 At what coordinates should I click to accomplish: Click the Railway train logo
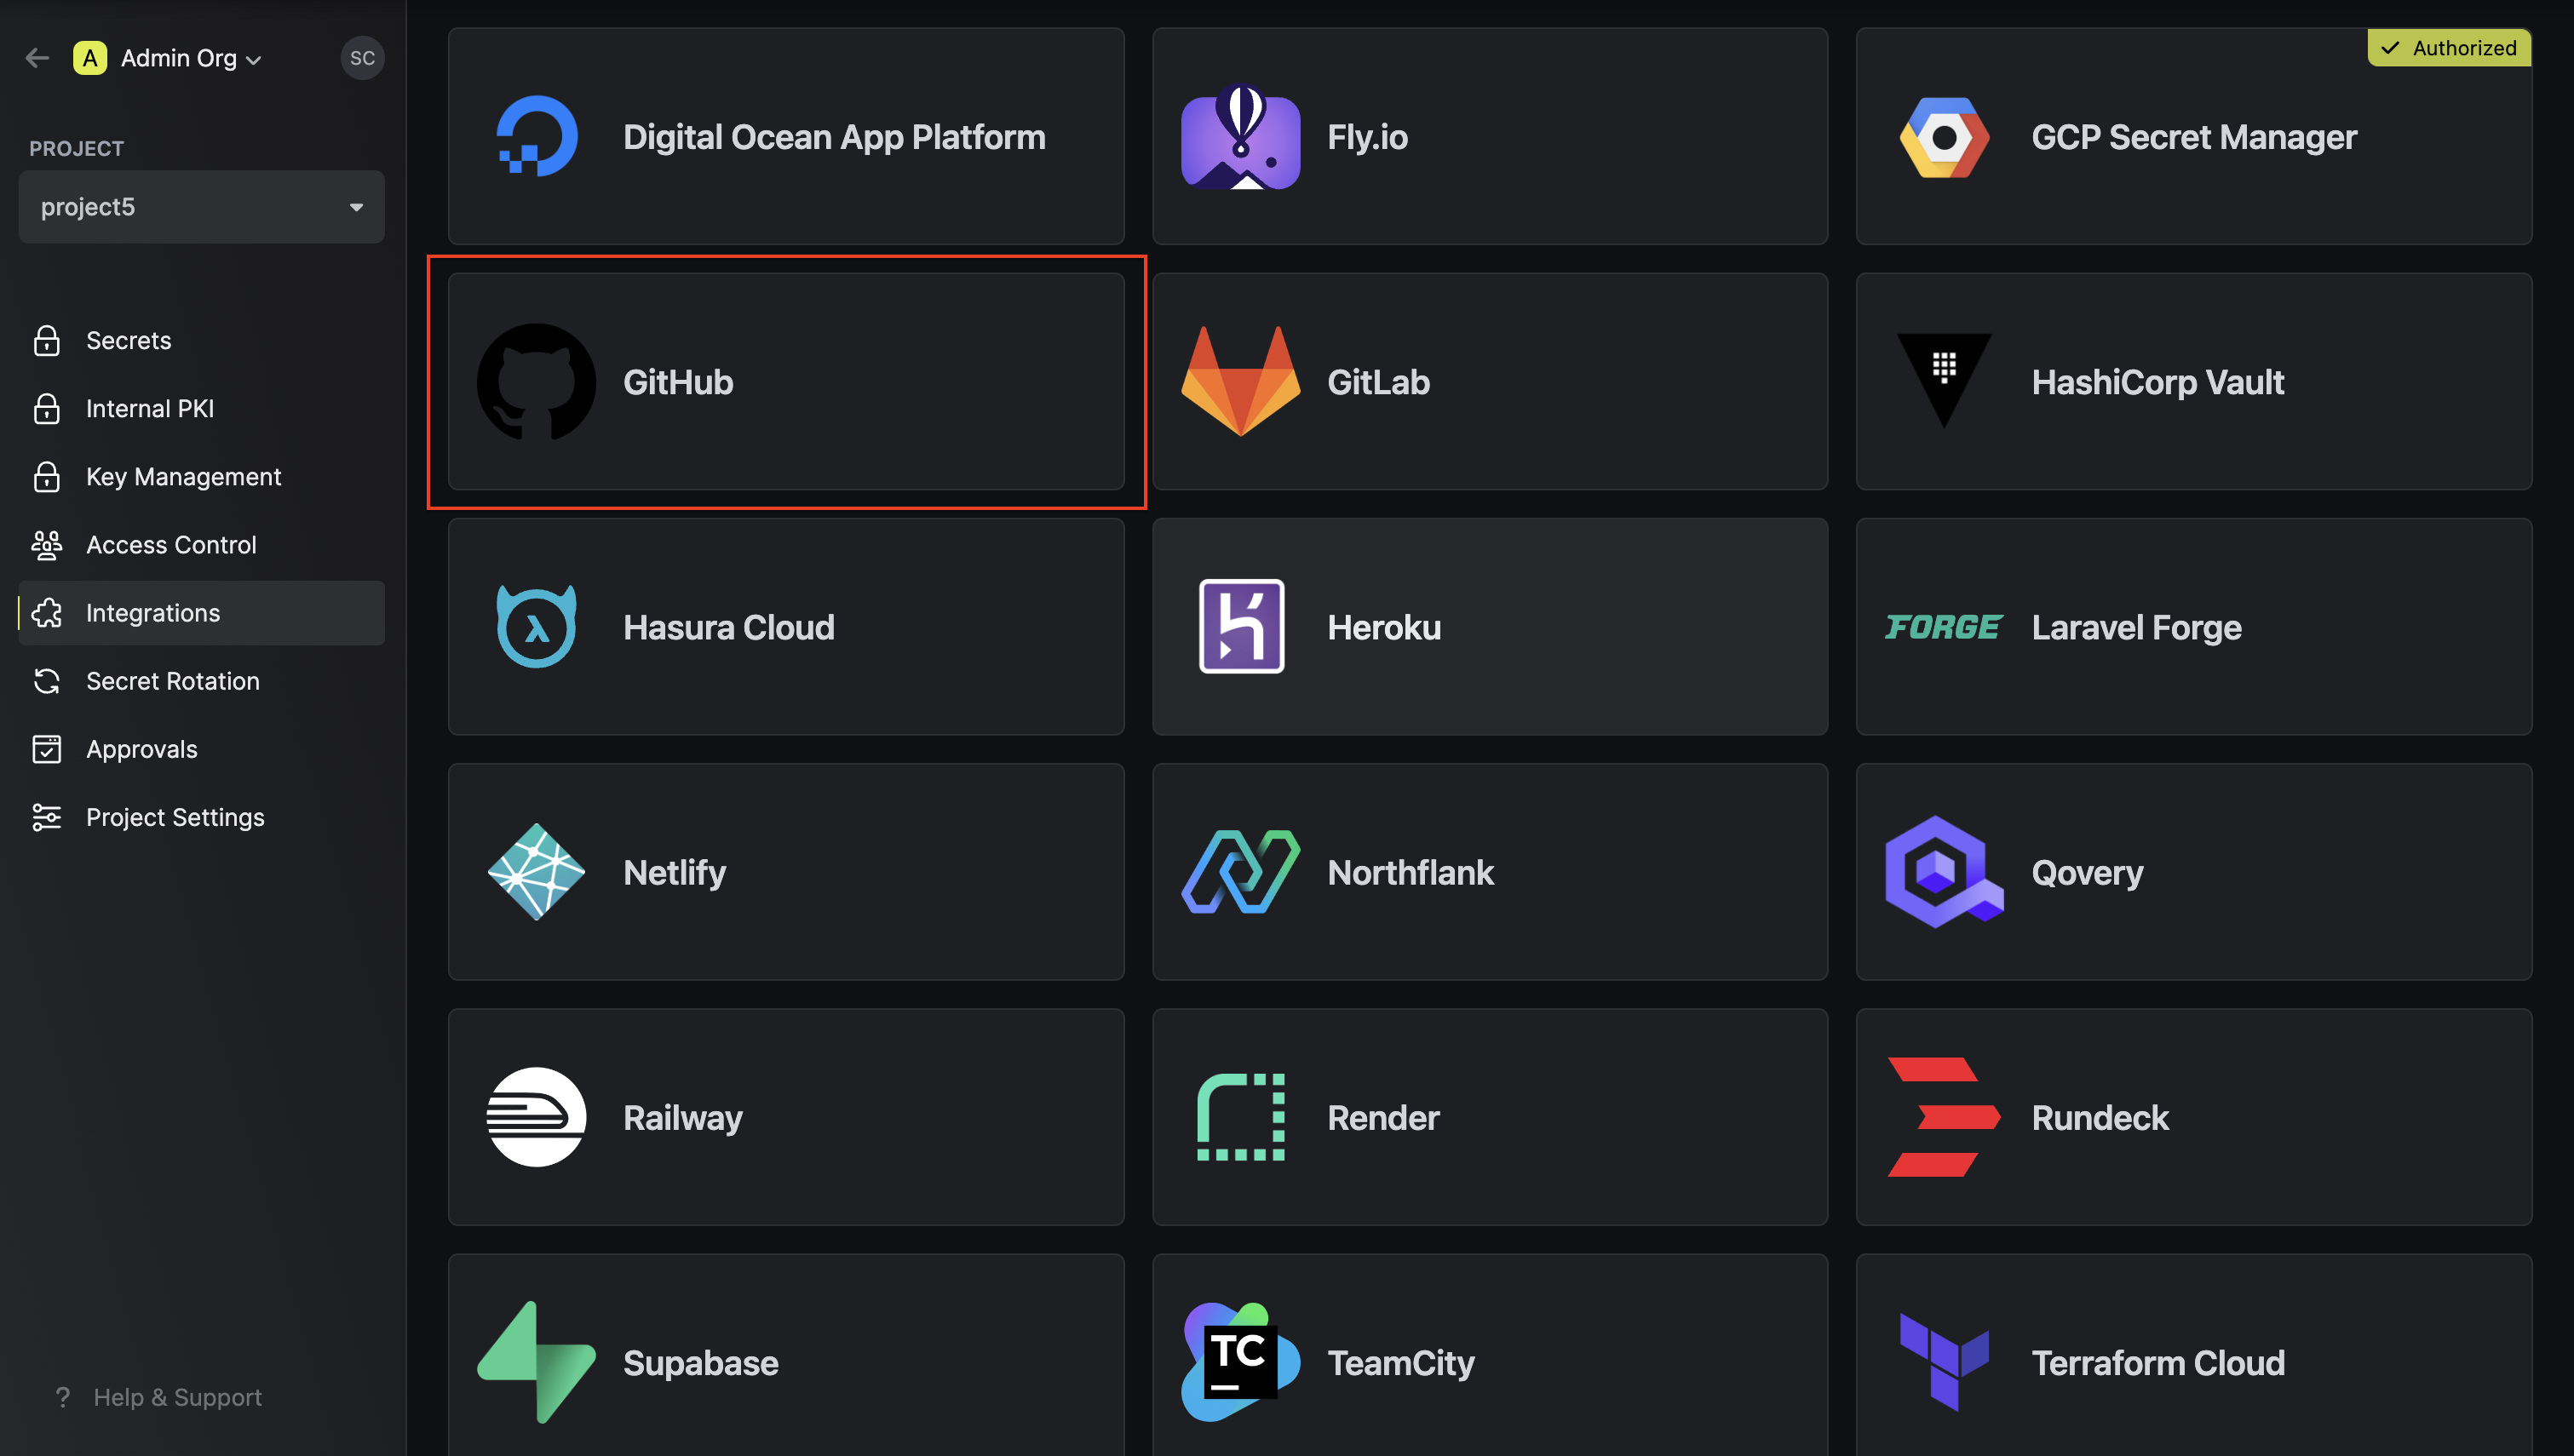click(x=537, y=1117)
